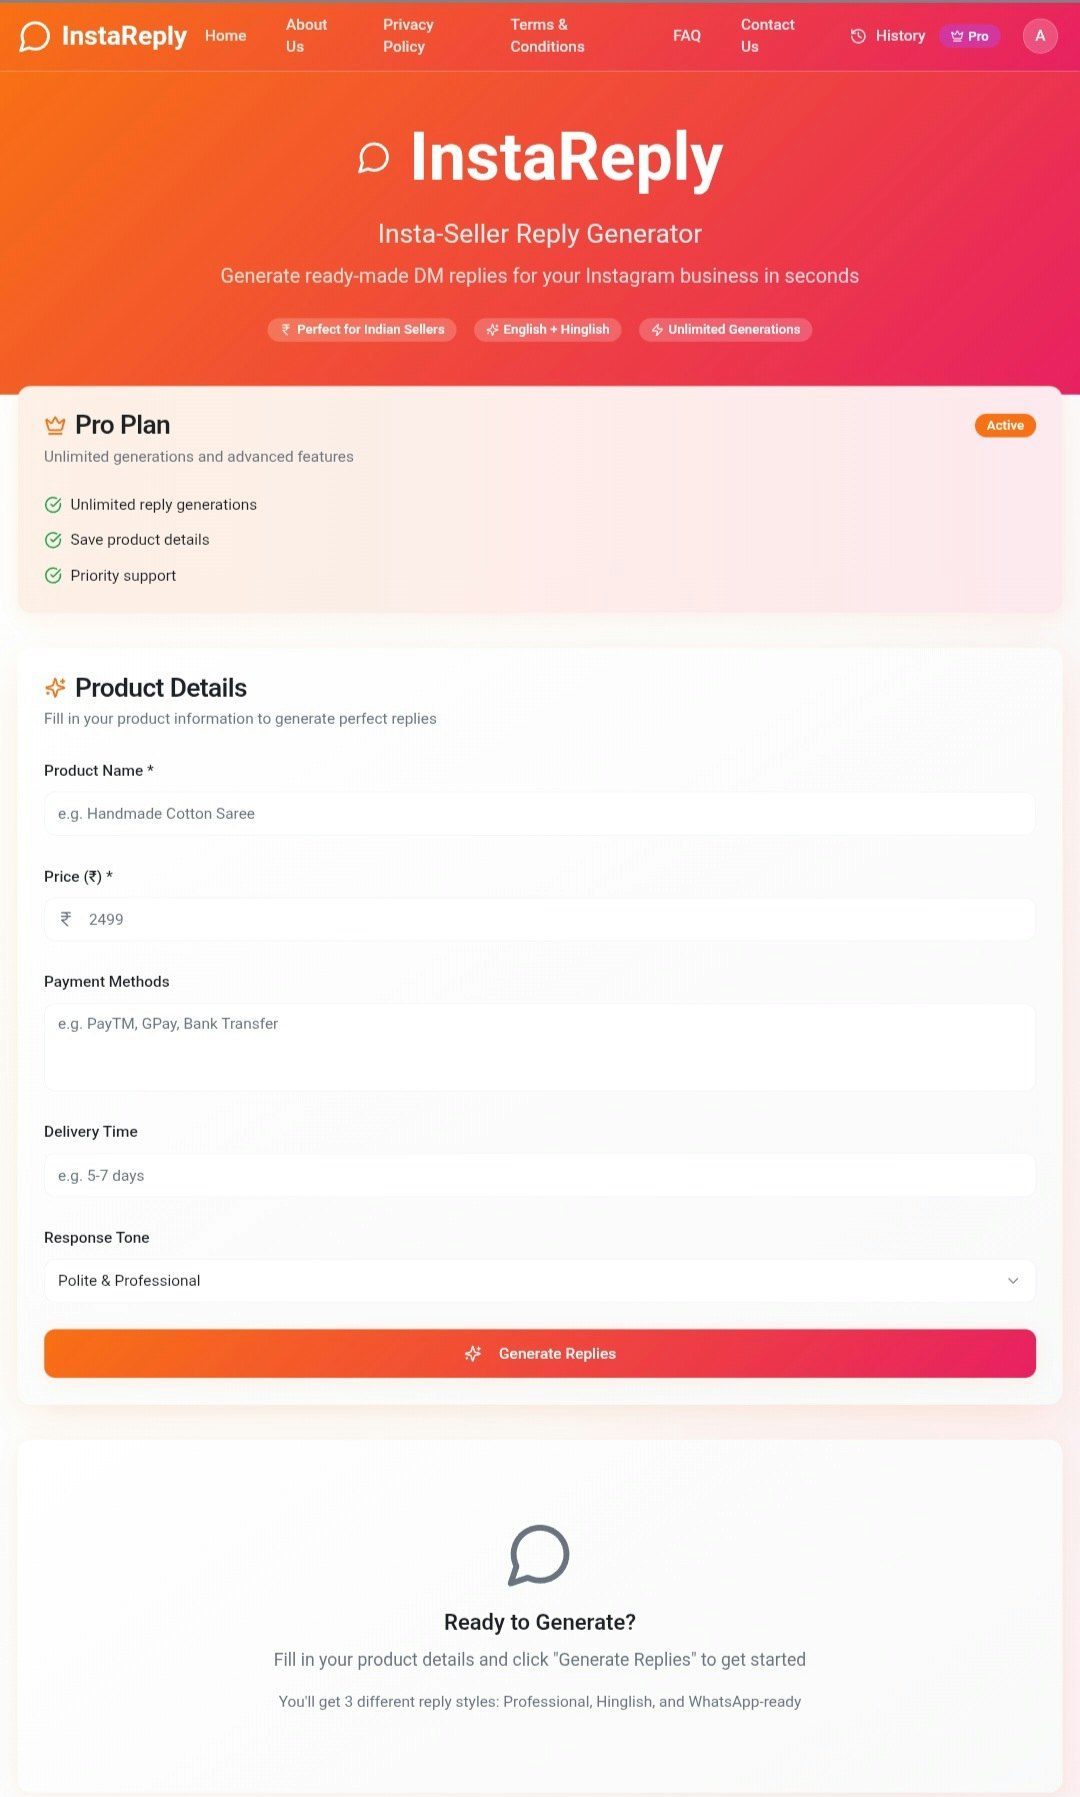Open the Contact Us link

point(767,35)
